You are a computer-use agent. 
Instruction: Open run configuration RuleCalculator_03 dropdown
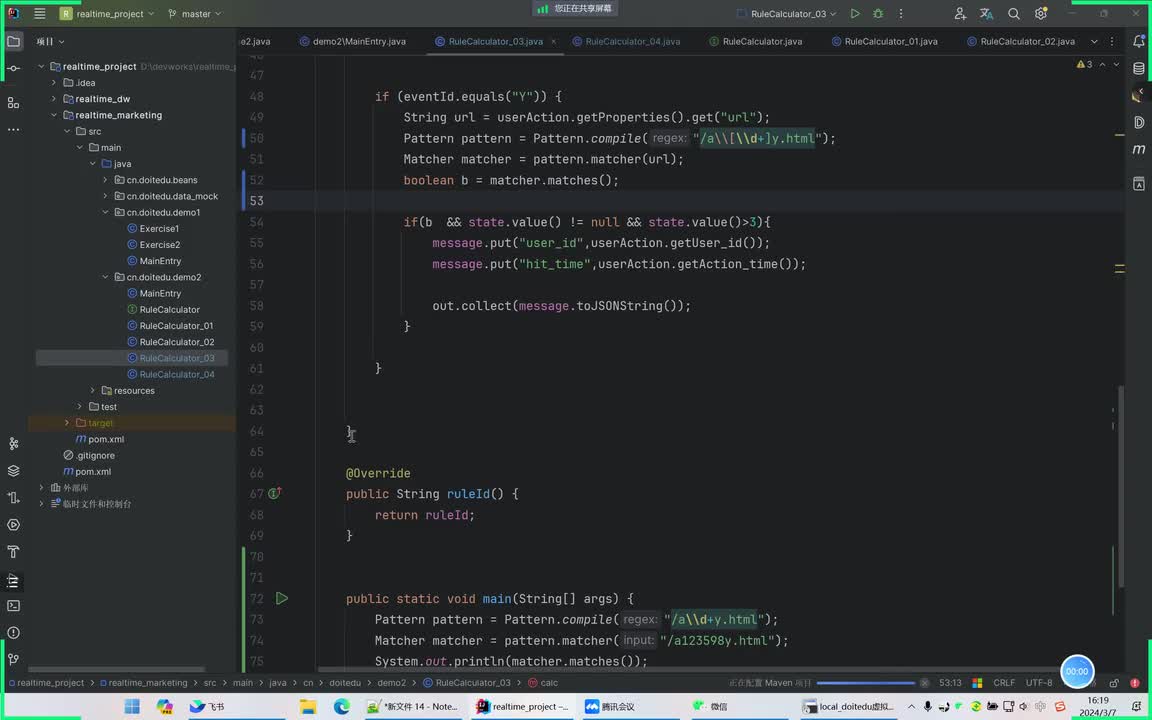794,14
